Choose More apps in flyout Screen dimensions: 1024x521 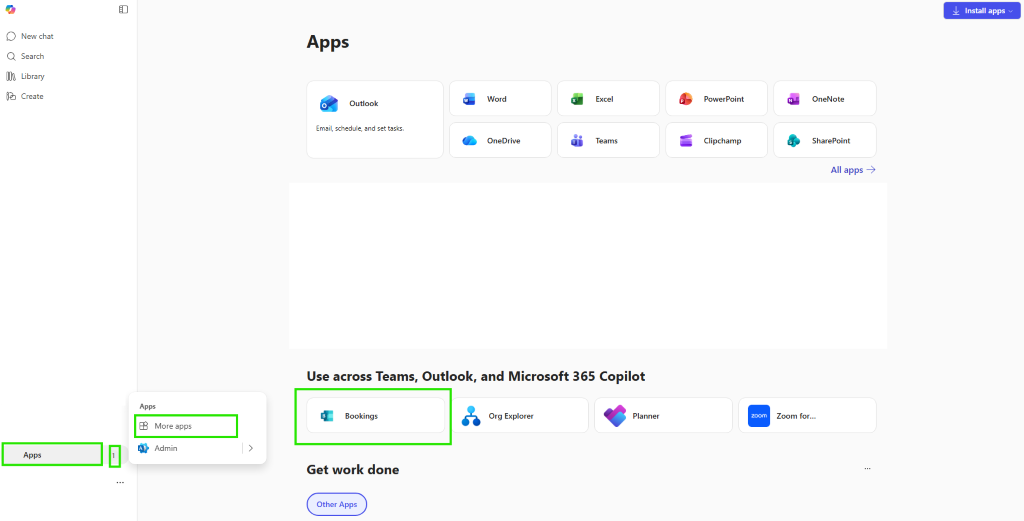pyautogui.click(x=185, y=426)
